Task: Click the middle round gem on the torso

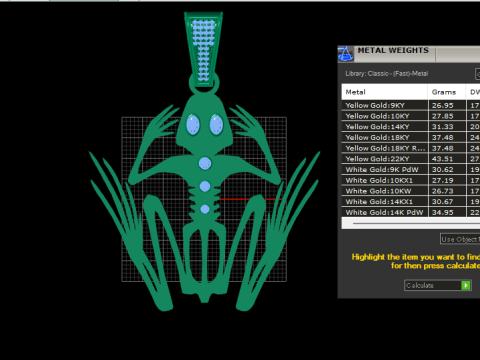Action: pos(205,186)
